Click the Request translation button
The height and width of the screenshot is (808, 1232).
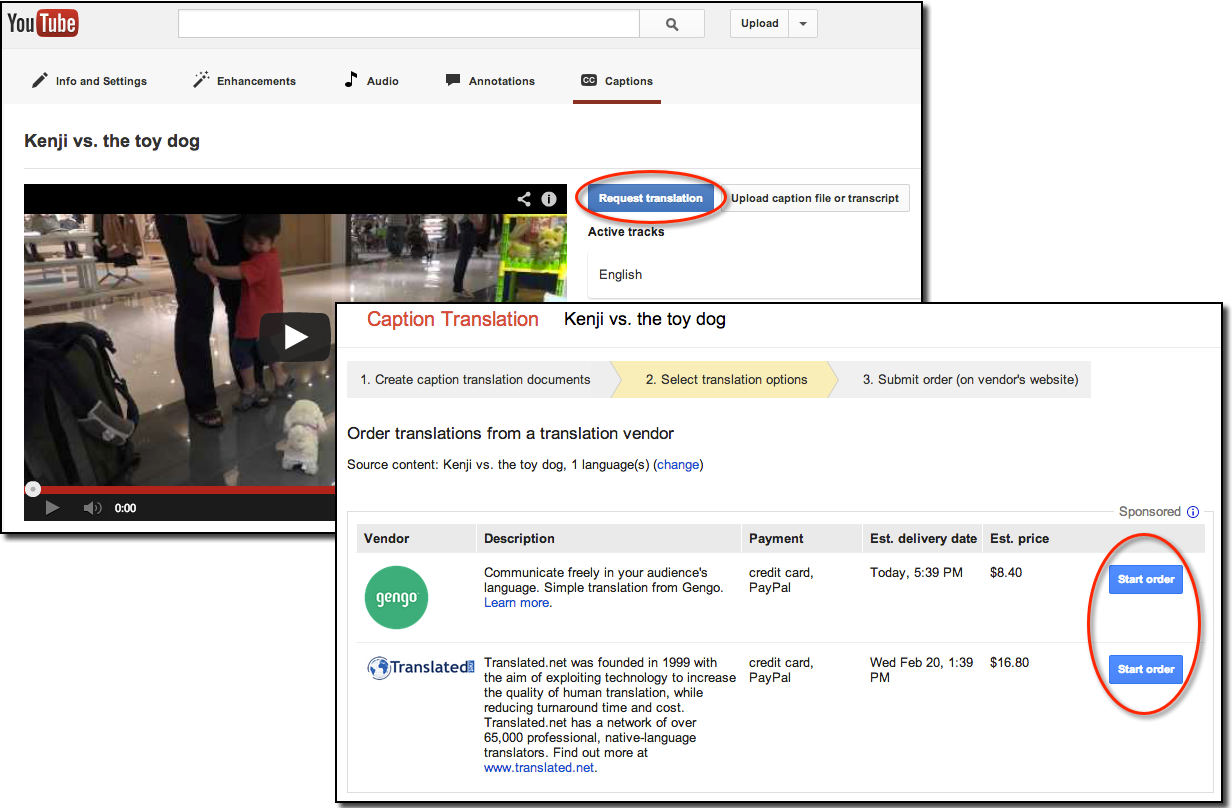pos(651,198)
